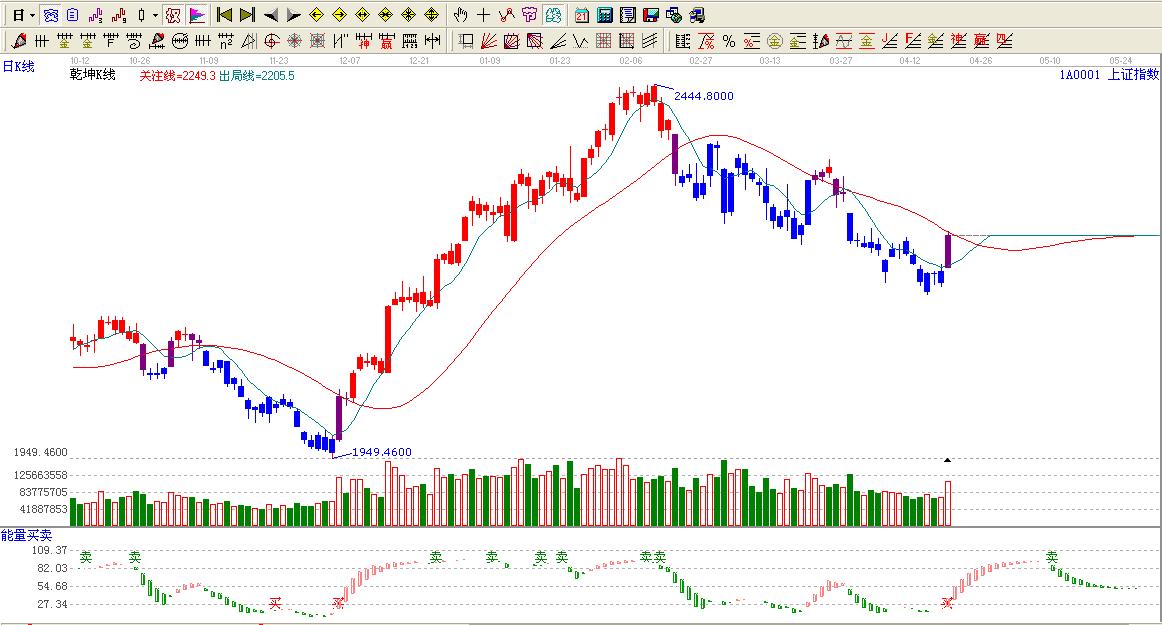
Task: Expand the candlestick type dropdown arrow
Action: point(155,15)
